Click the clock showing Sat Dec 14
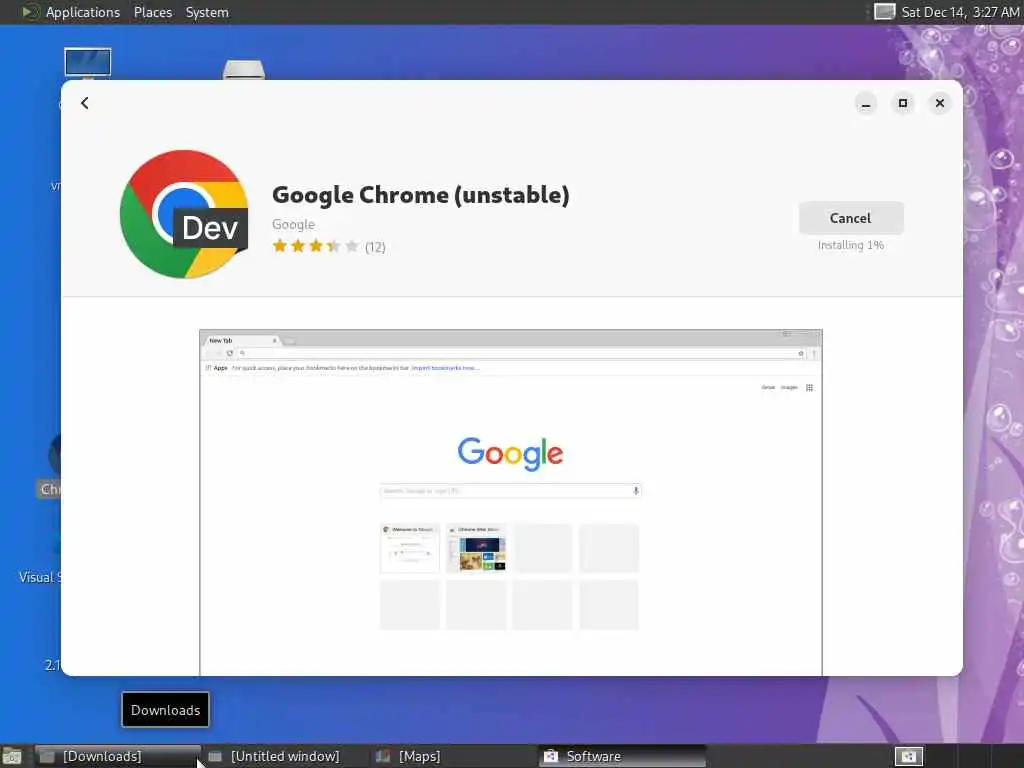Viewport: 1024px width, 768px height. click(x=960, y=12)
